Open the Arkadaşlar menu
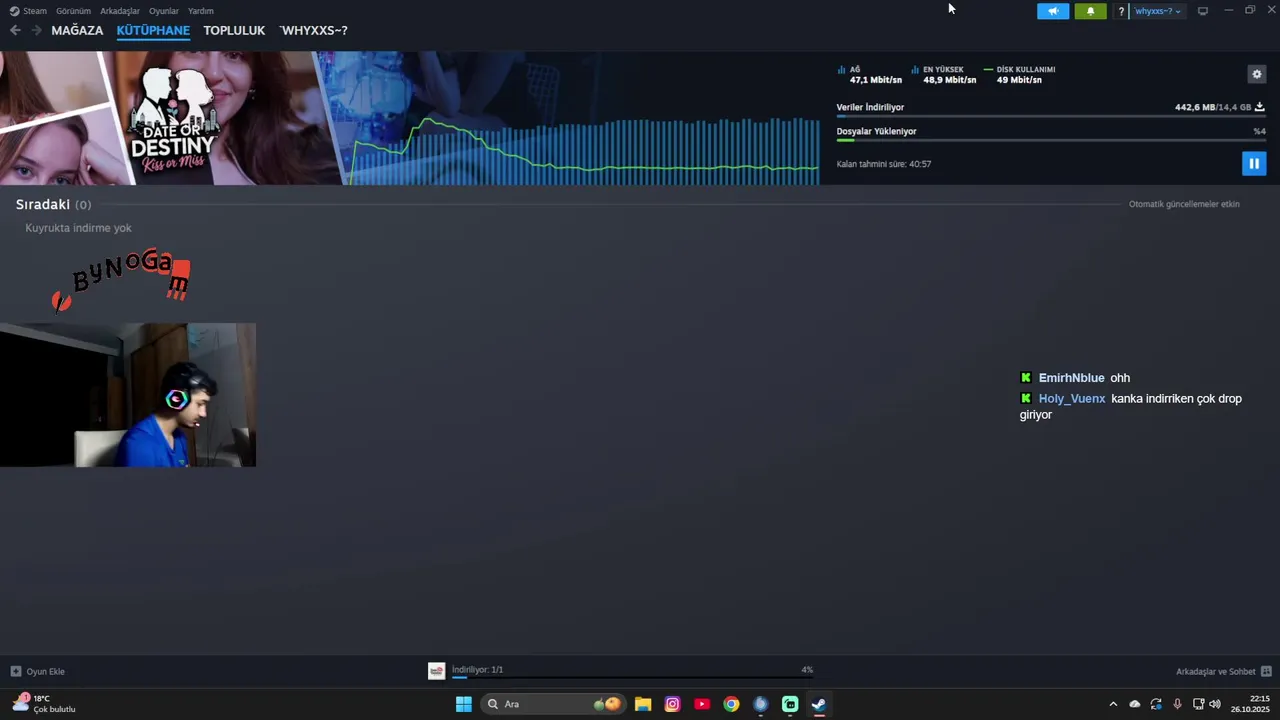The image size is (1280, 720). click(x=120, y=11)
